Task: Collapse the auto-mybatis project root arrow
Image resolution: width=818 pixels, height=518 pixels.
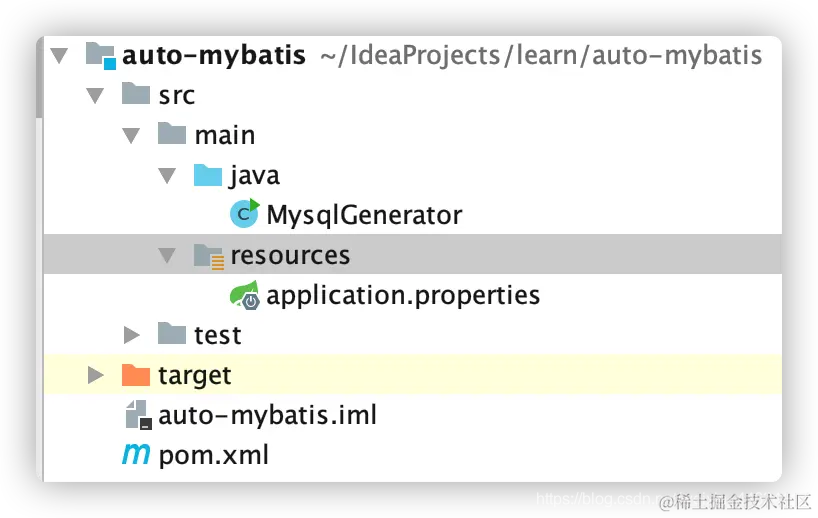Action: click(59, 55)
